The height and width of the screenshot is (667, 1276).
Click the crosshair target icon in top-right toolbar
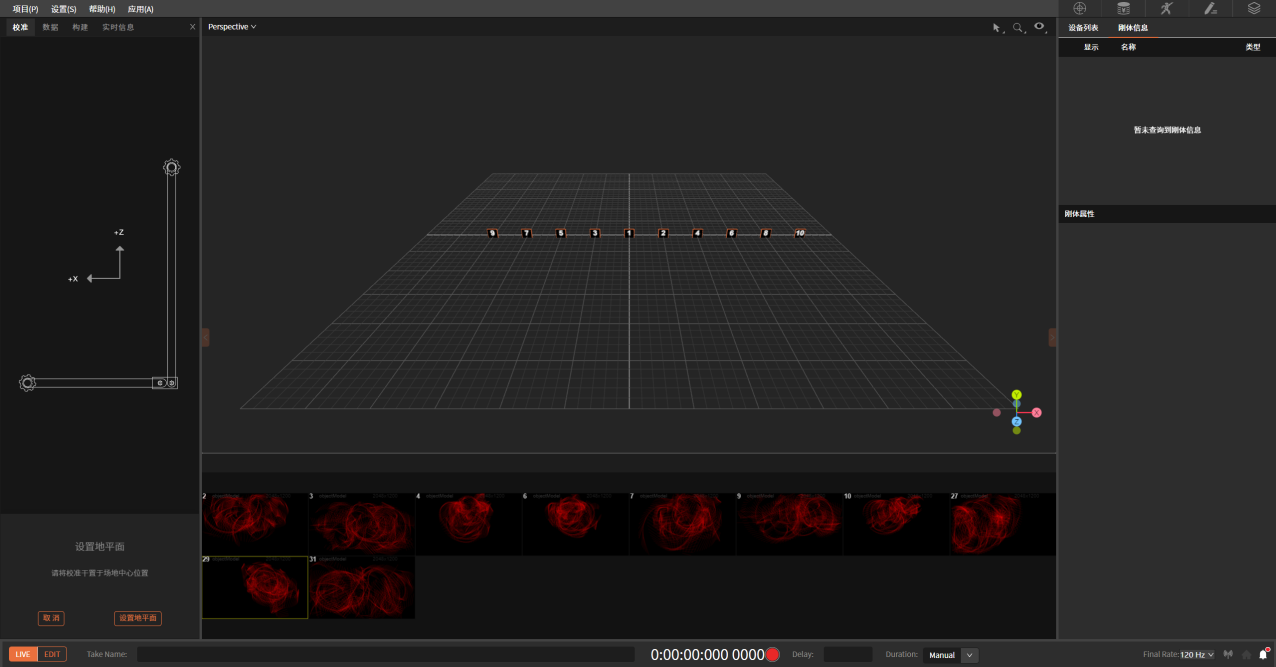coord(1079,8)
